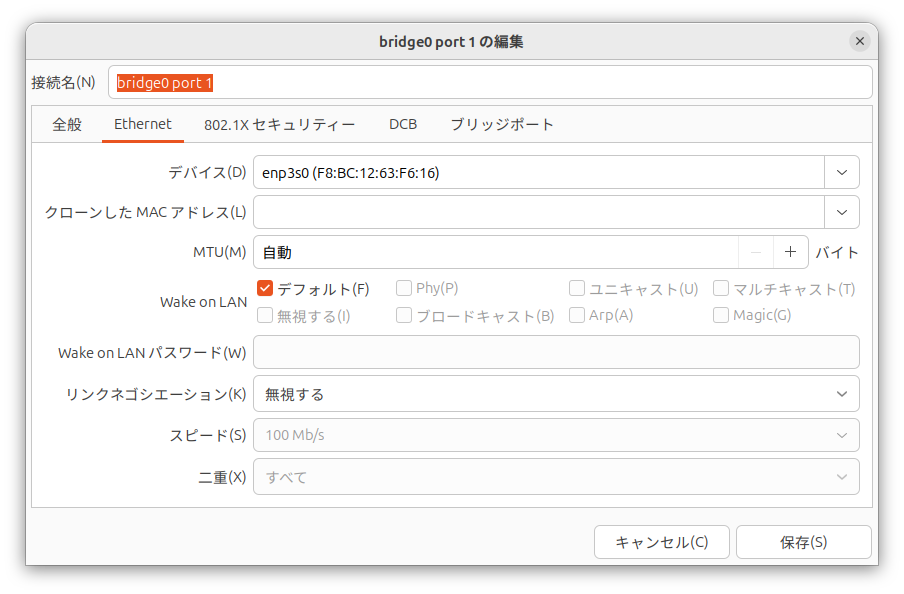
Task: Enable the Magic Wake on LAN checkbox
Action: pyautogui.click(x=722, y=316)
